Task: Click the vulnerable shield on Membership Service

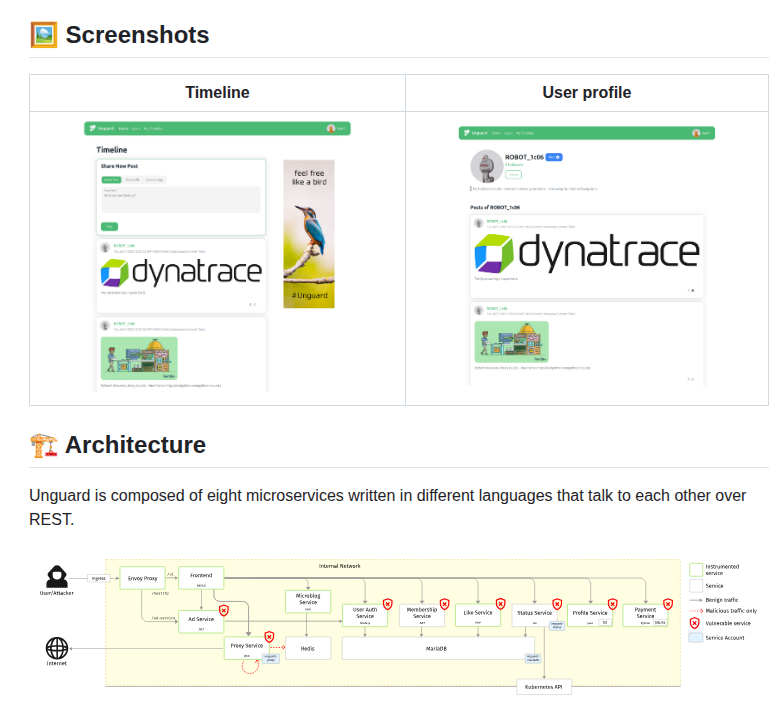Action: pyautogui.click(x=445, y=604)
